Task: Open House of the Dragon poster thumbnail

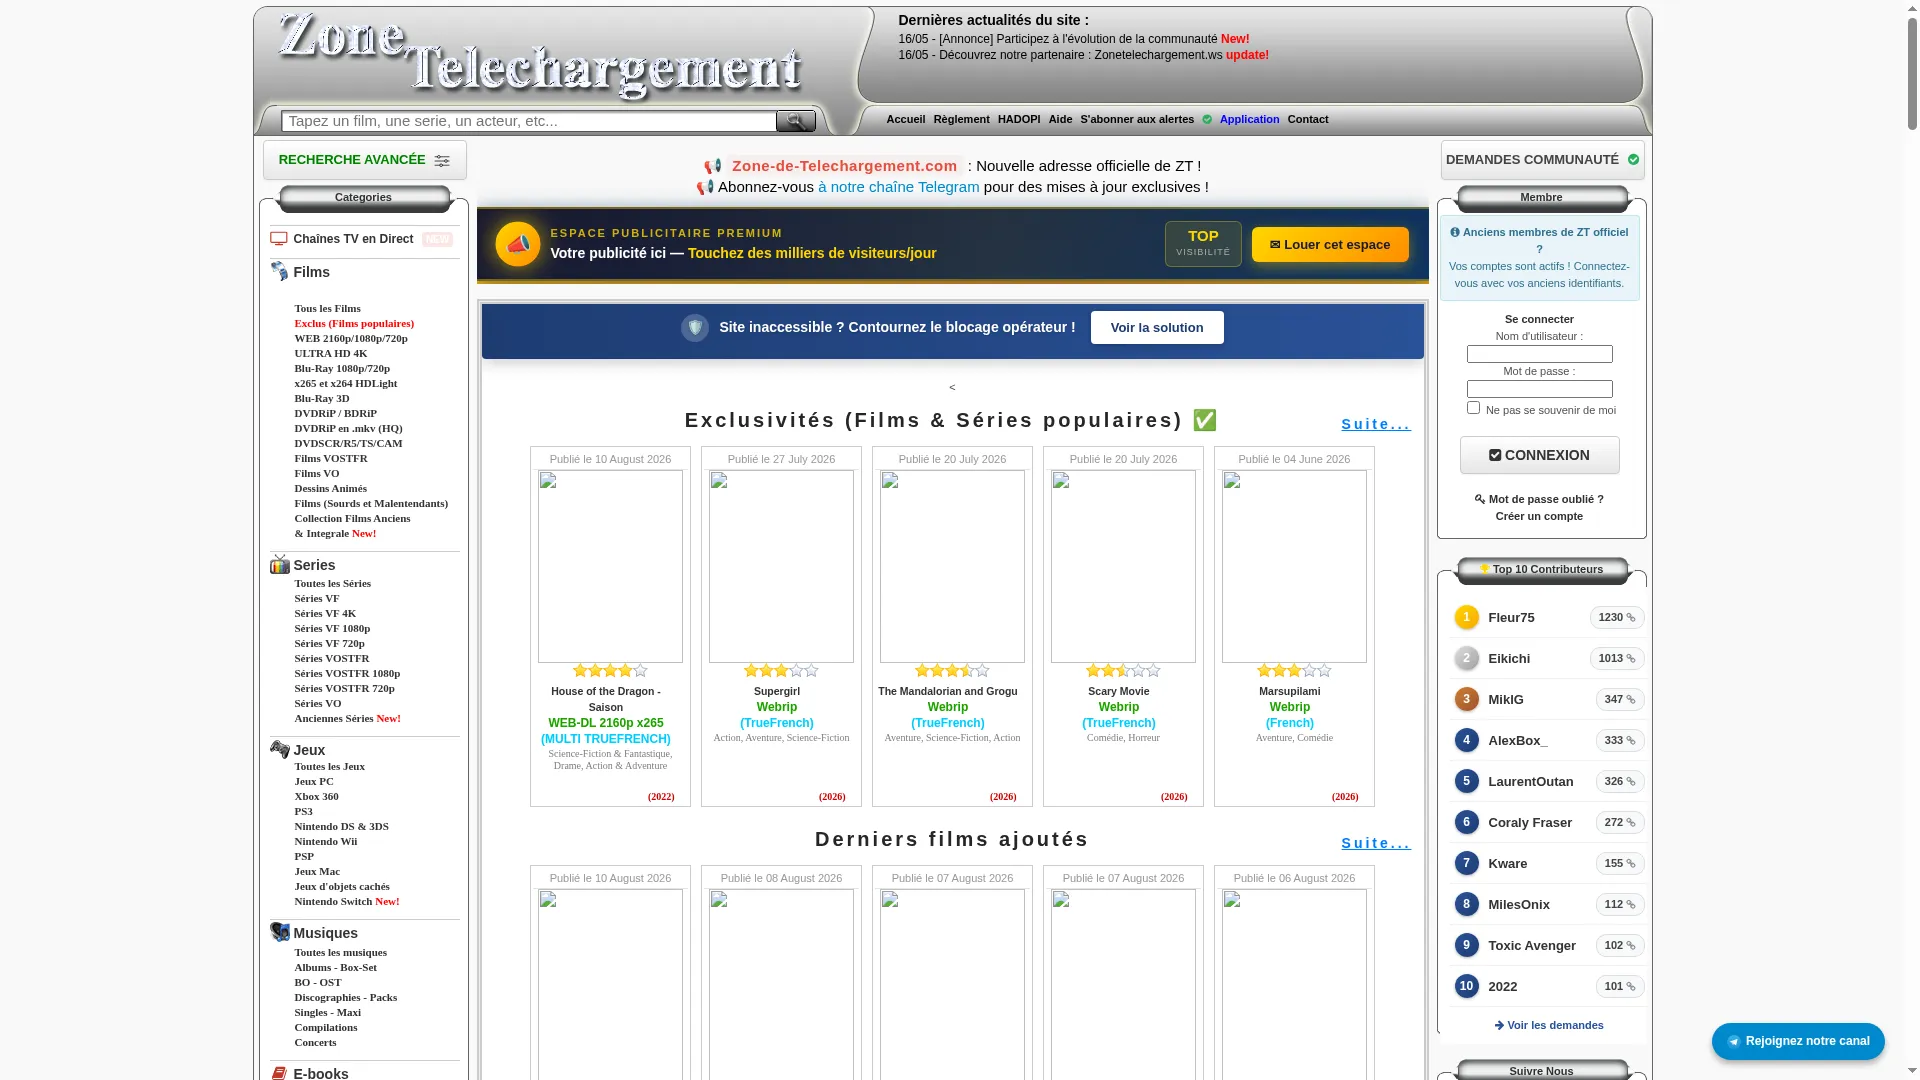Action: coord(610,567)
